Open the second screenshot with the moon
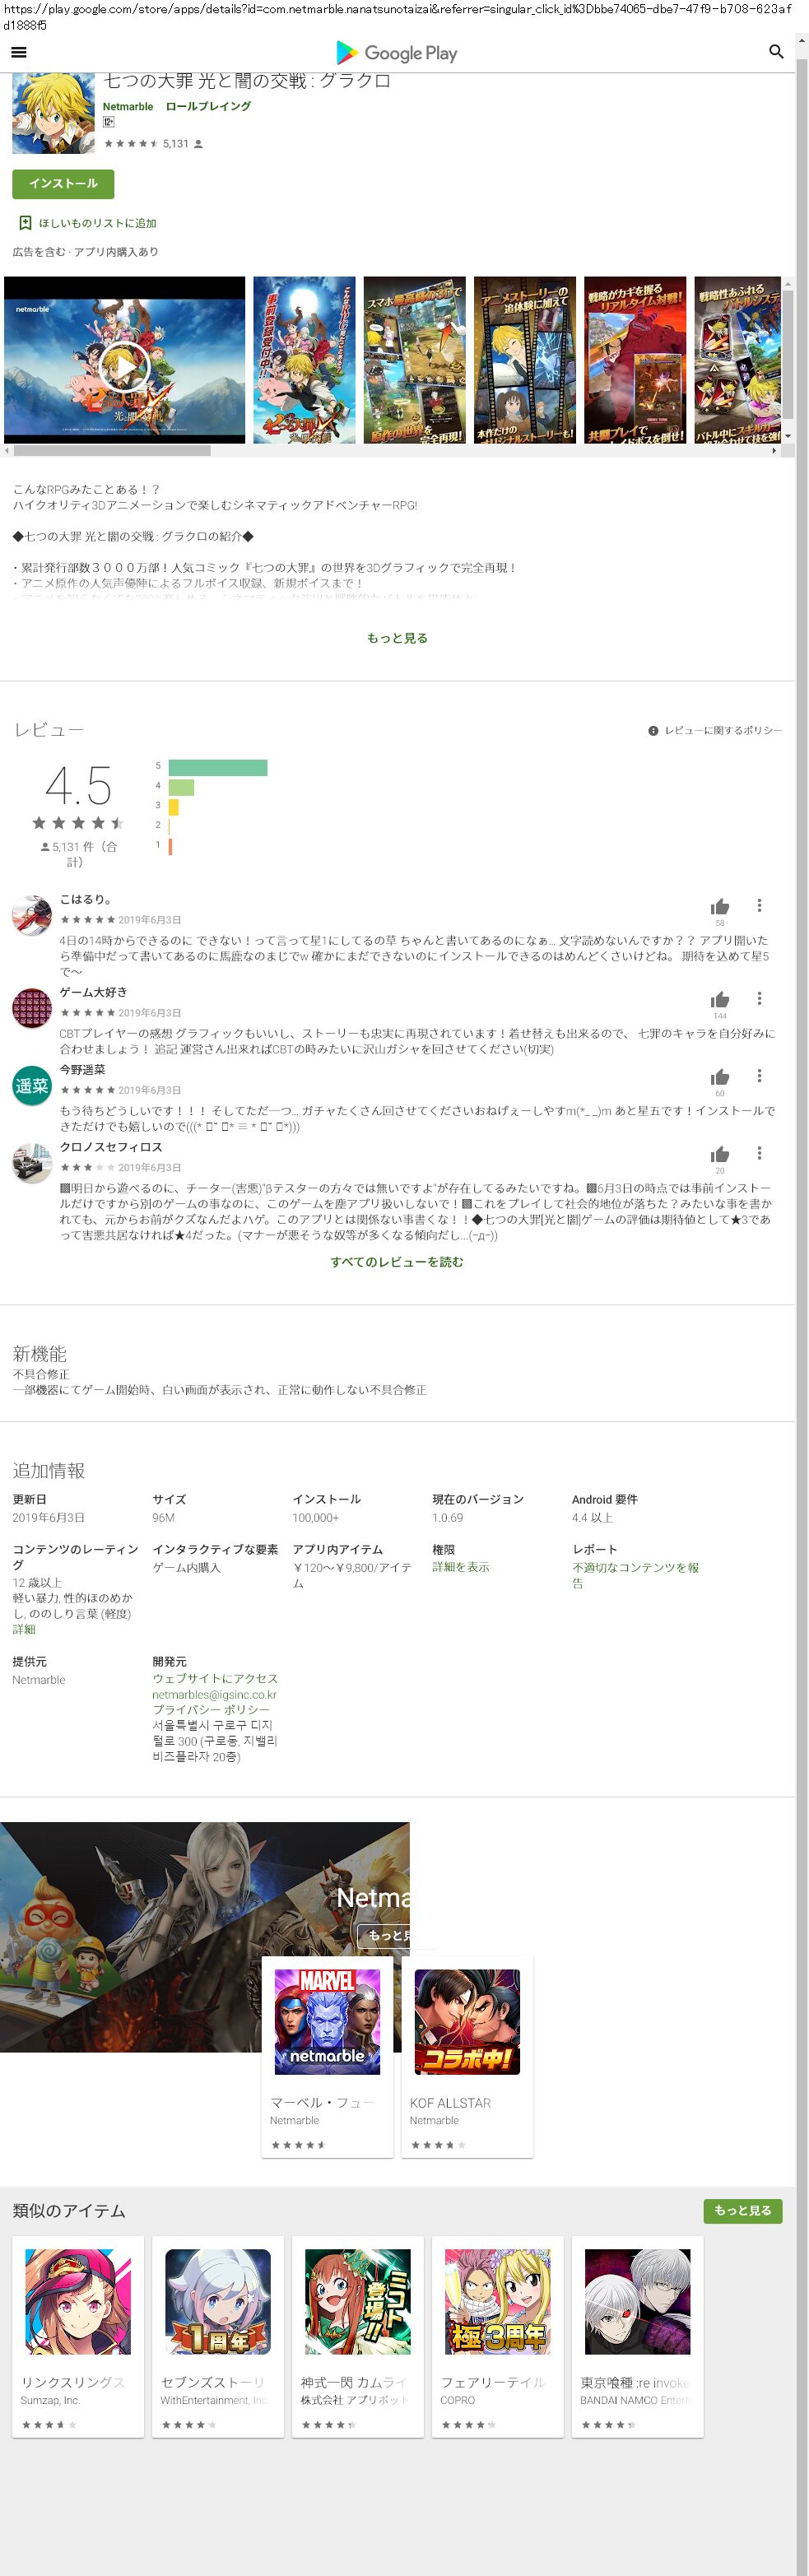This screenshot has height=2576, width=809. pos(304,360)
